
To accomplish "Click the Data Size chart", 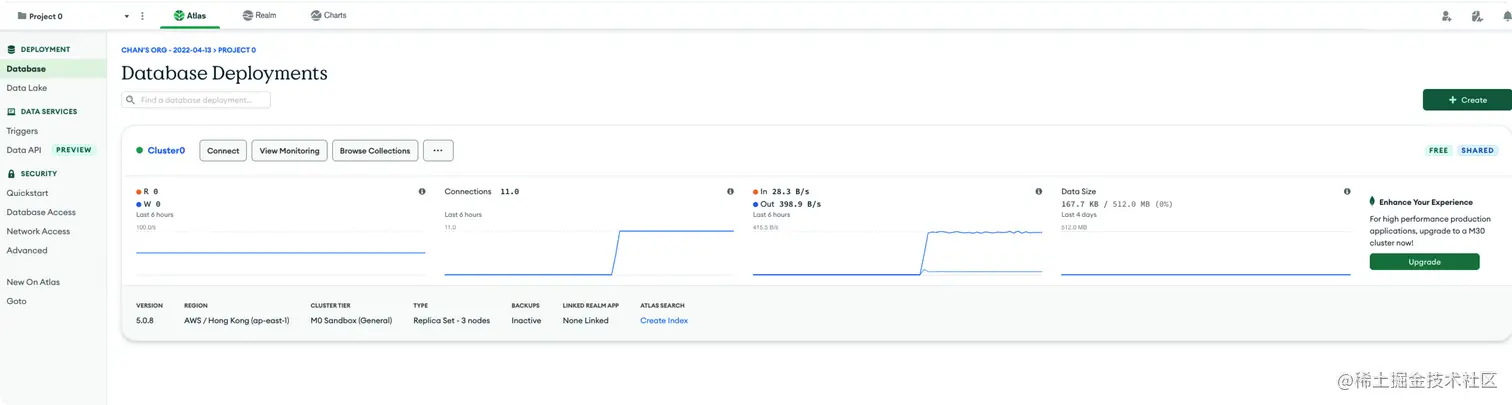I will pyautogui.click(x=1206, y=251).
